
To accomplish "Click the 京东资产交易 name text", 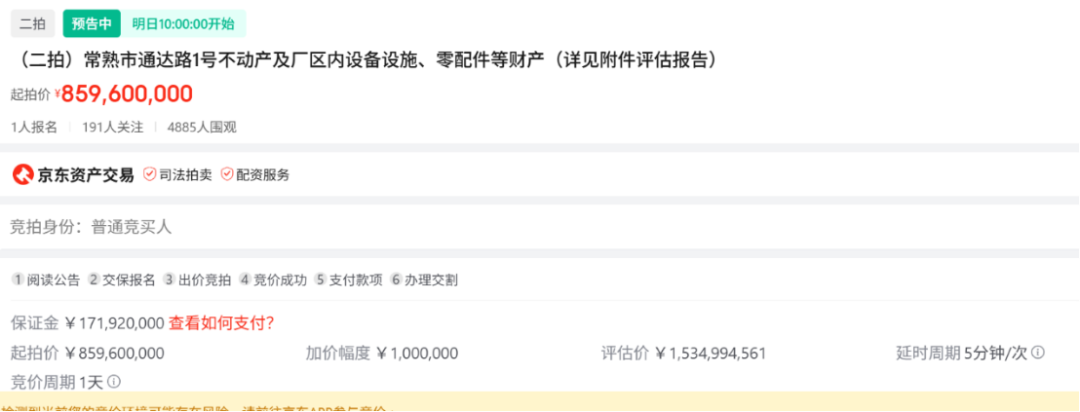I will (x=85, y=175).
